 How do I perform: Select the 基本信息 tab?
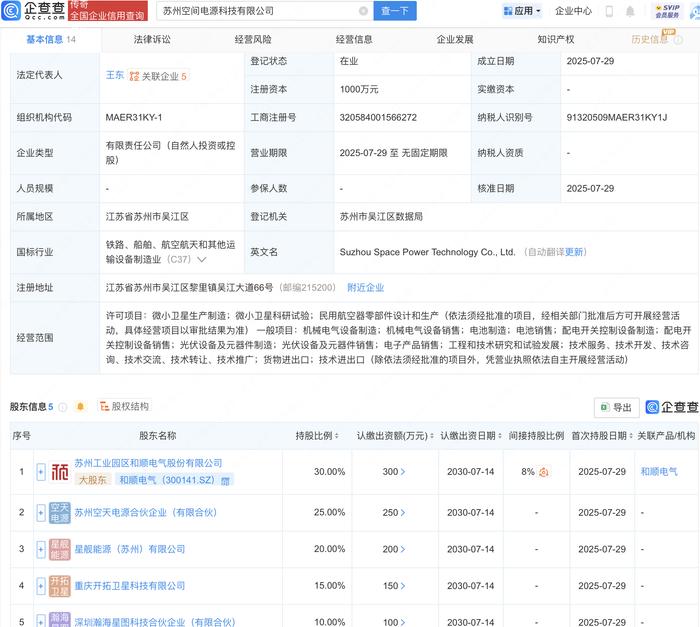pos(50,40)
